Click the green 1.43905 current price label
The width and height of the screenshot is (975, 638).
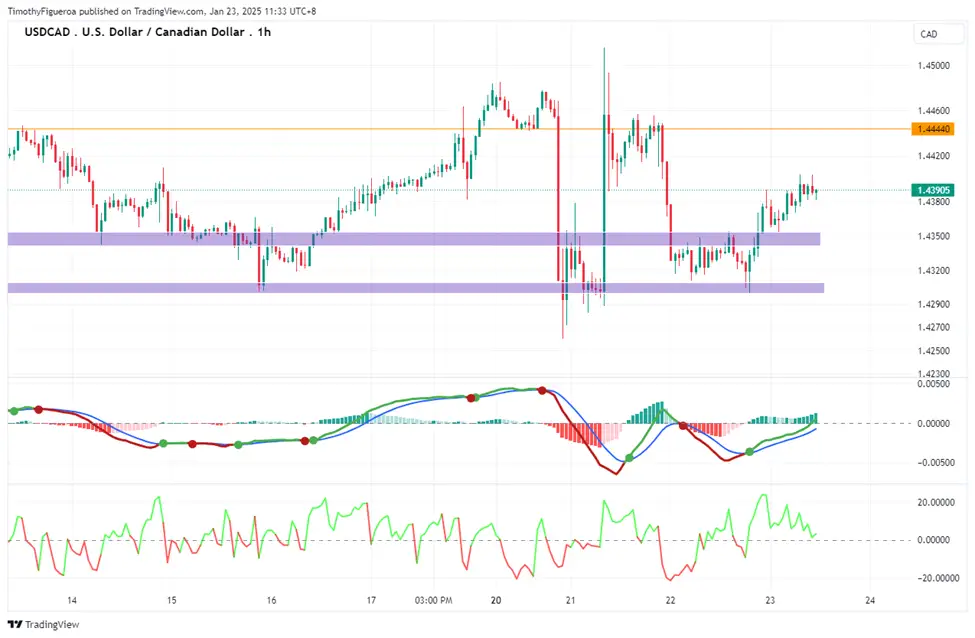pyautogui.click(x=931, y=190)
